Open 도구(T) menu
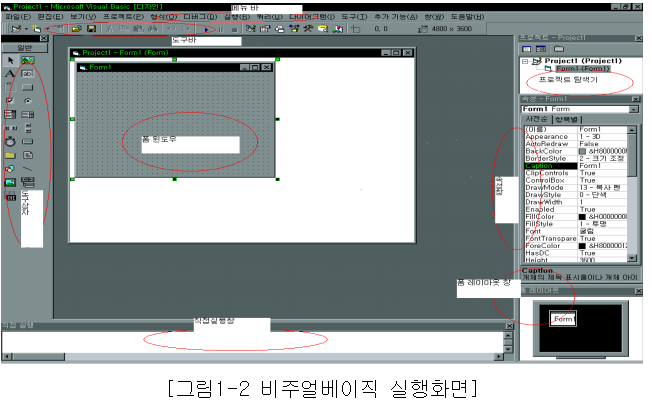This screenshot has height=407, width=652. point(355,17)
